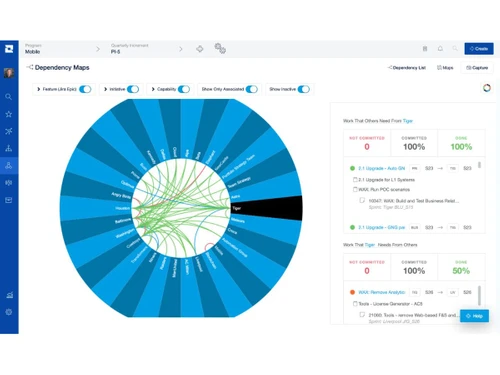Expand the Initiative filter chevron
The height and width of the screenshot is (375, 500).
(105, 89)
